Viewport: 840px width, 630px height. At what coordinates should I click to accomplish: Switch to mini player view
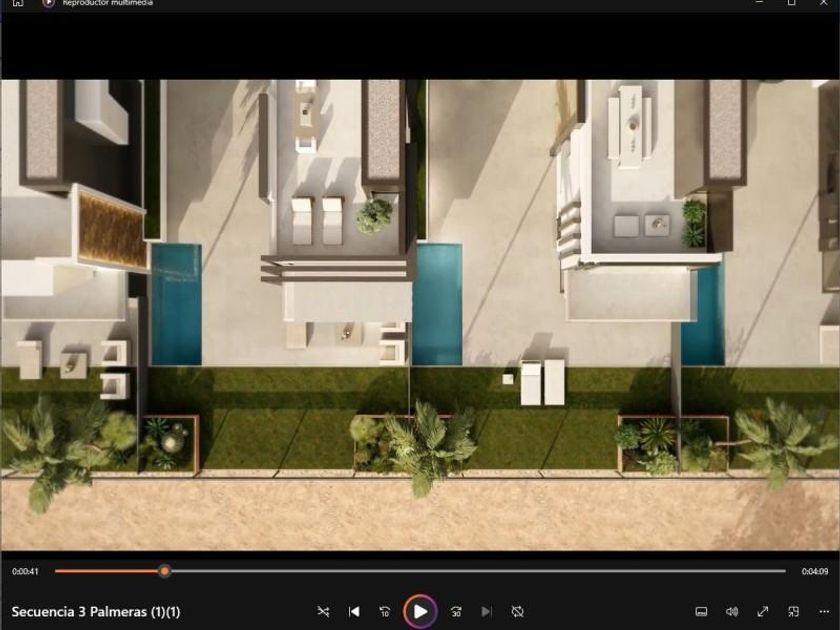[x=793, y=611]
